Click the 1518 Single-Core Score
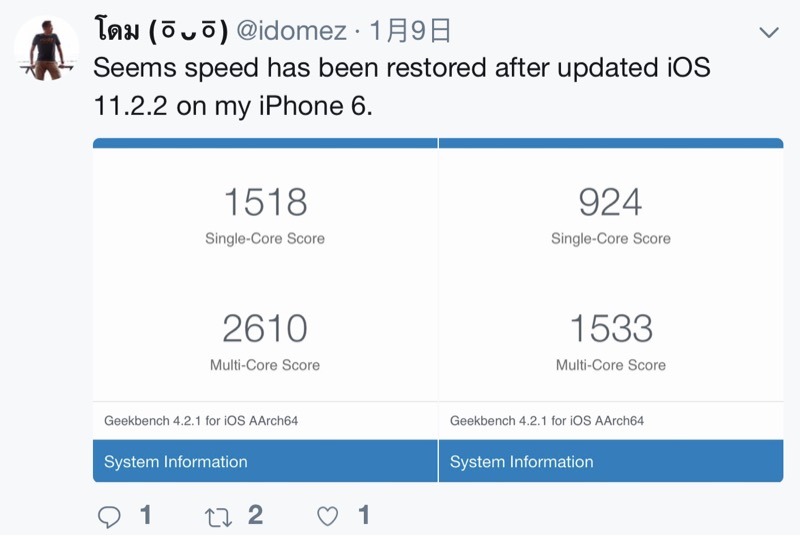The height and width of the screenshot is (535, 800). pyautogui.click(x=265, y=203)
